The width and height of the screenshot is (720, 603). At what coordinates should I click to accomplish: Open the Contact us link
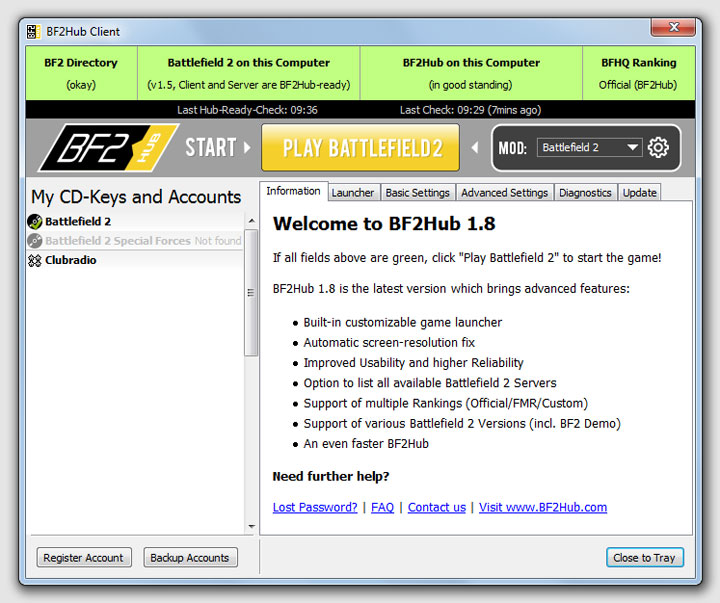pos(437,507)
